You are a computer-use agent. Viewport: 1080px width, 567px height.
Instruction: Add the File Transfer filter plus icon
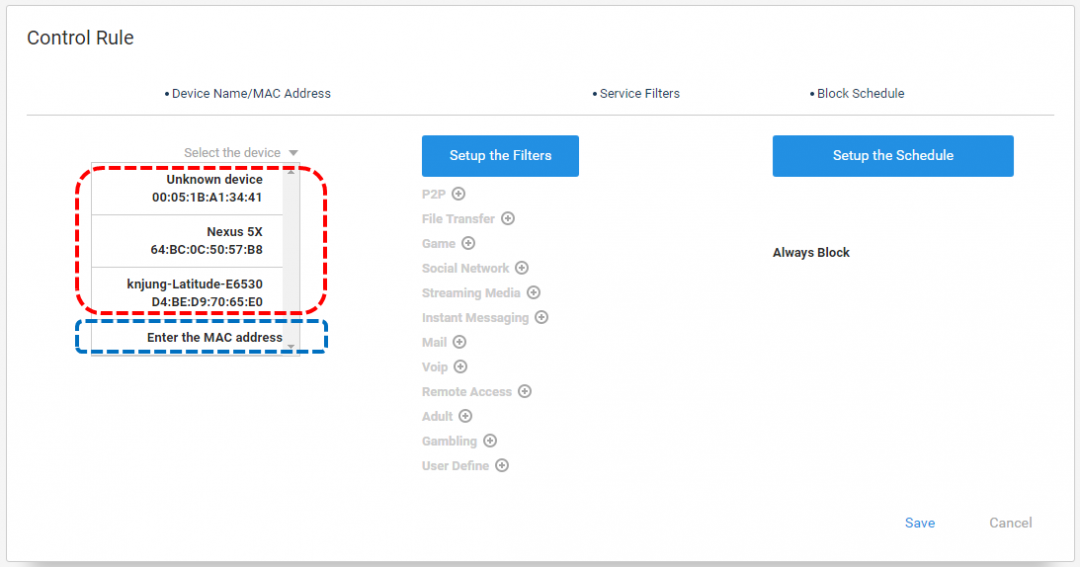coord(508,218)
